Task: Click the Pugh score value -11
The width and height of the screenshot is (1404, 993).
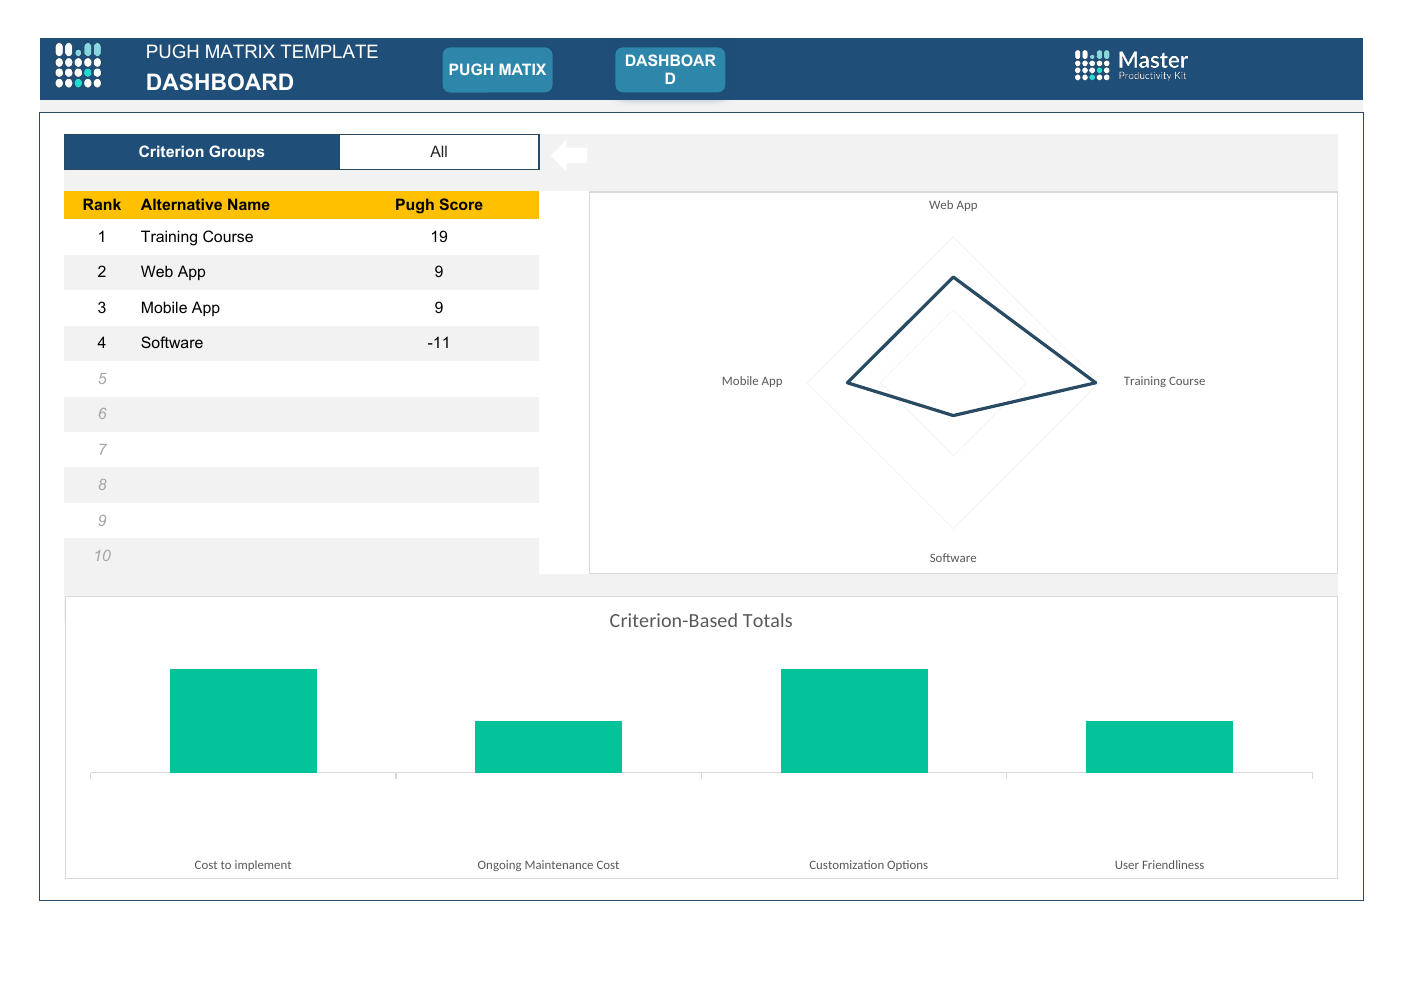Action: (x=439, y=343)
